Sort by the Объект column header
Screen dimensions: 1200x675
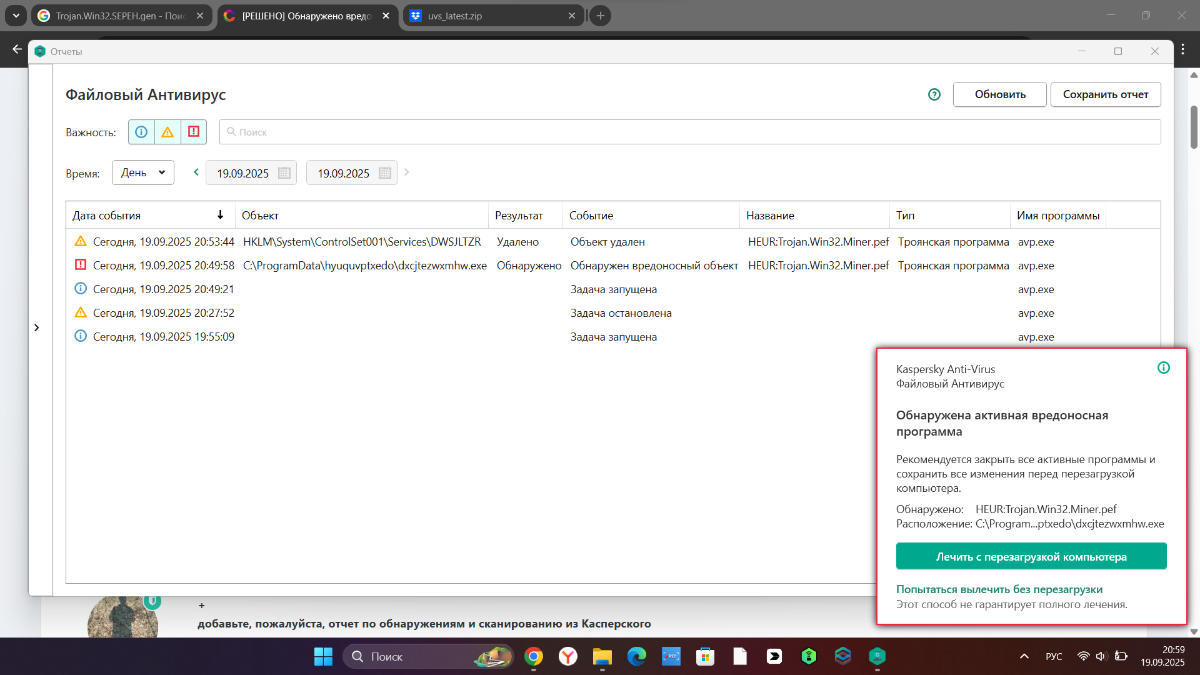[362, 215]
